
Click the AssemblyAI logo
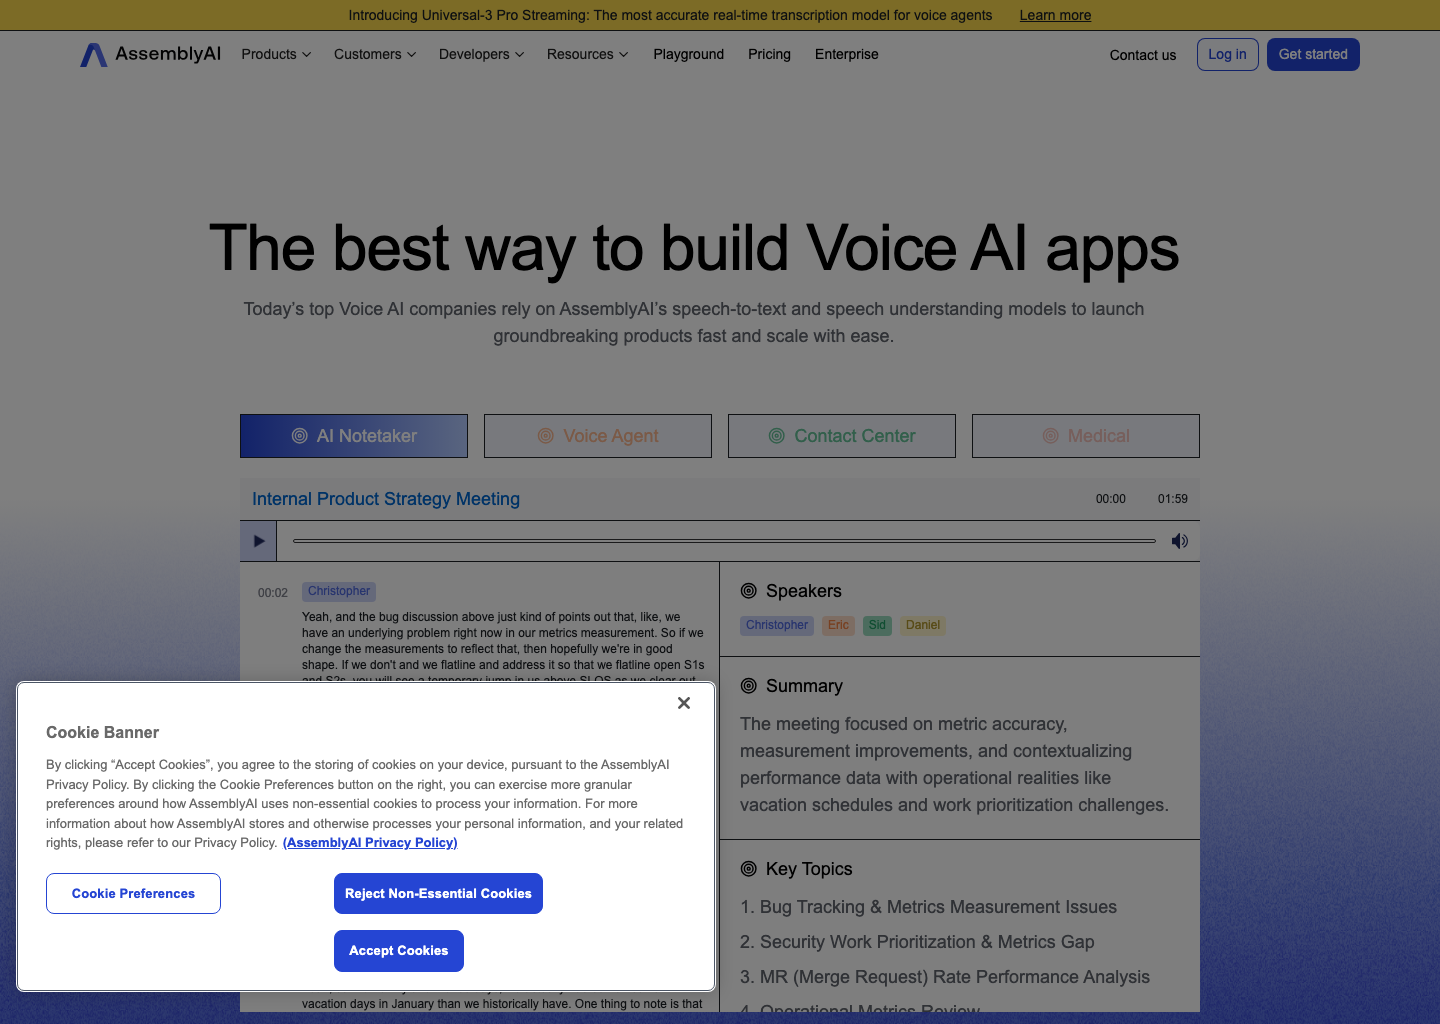[150, 54]
